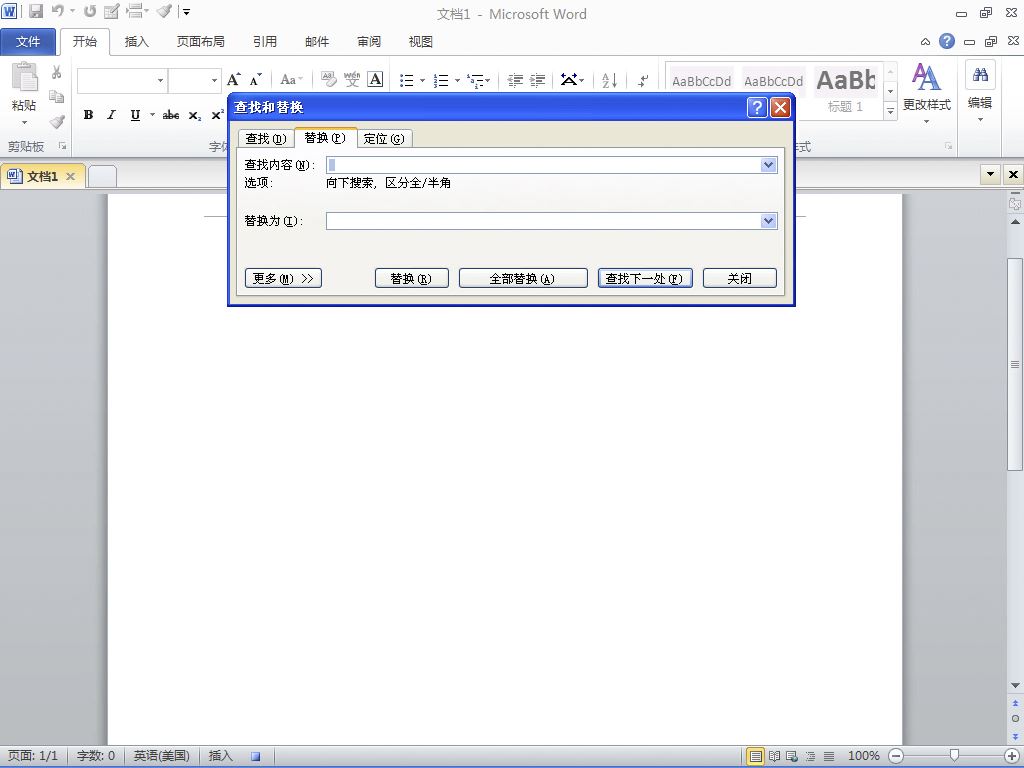The height and width of the screenshot is (768, 1024).
Task: Toggle numbered list formatting
Action: tap(441, 80)
